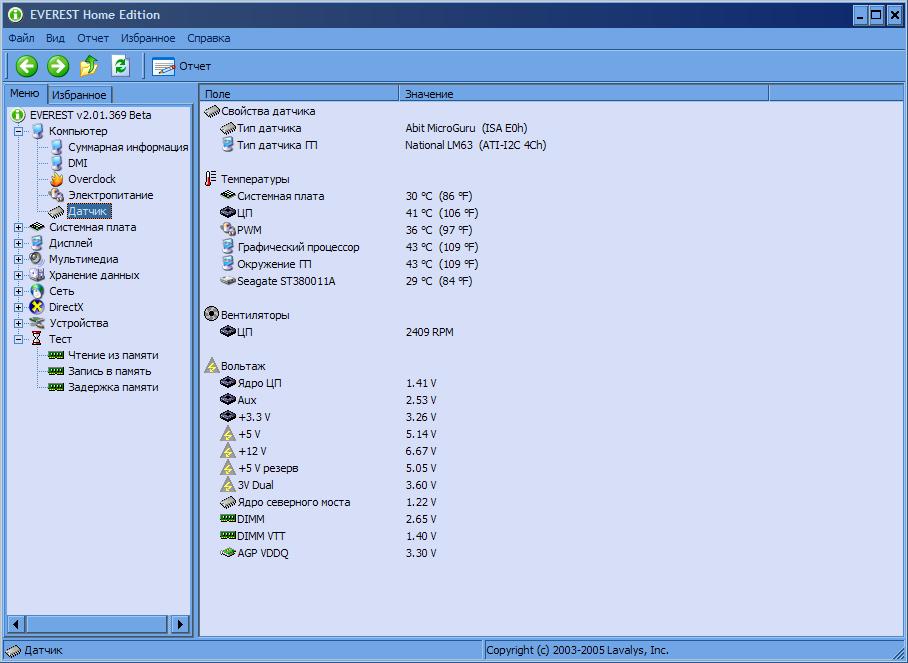Click the Электропитание power icon
The width and height of the screenshot is (908, 663).
click(x=56, y=195)
